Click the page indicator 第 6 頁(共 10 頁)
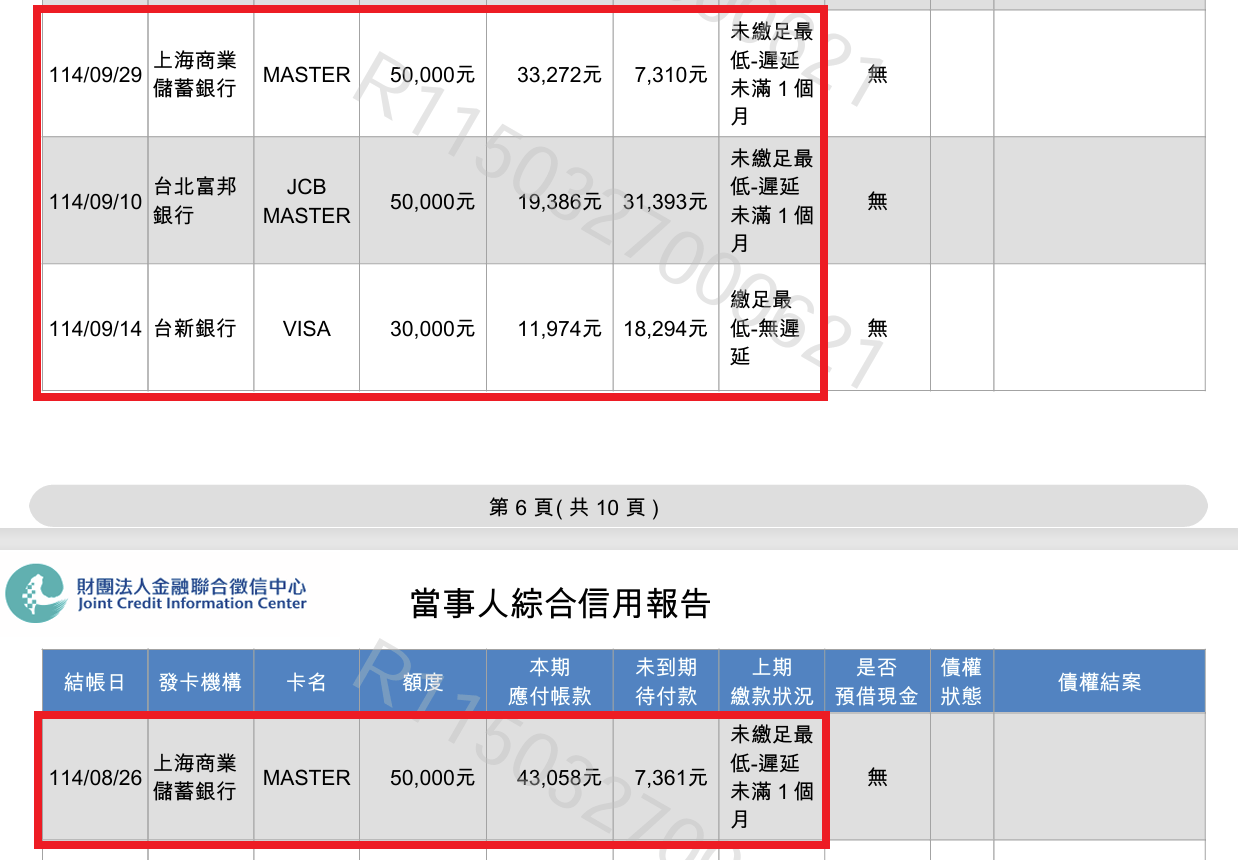This screenshot has height=860, width=1238. tap(574, 508)
